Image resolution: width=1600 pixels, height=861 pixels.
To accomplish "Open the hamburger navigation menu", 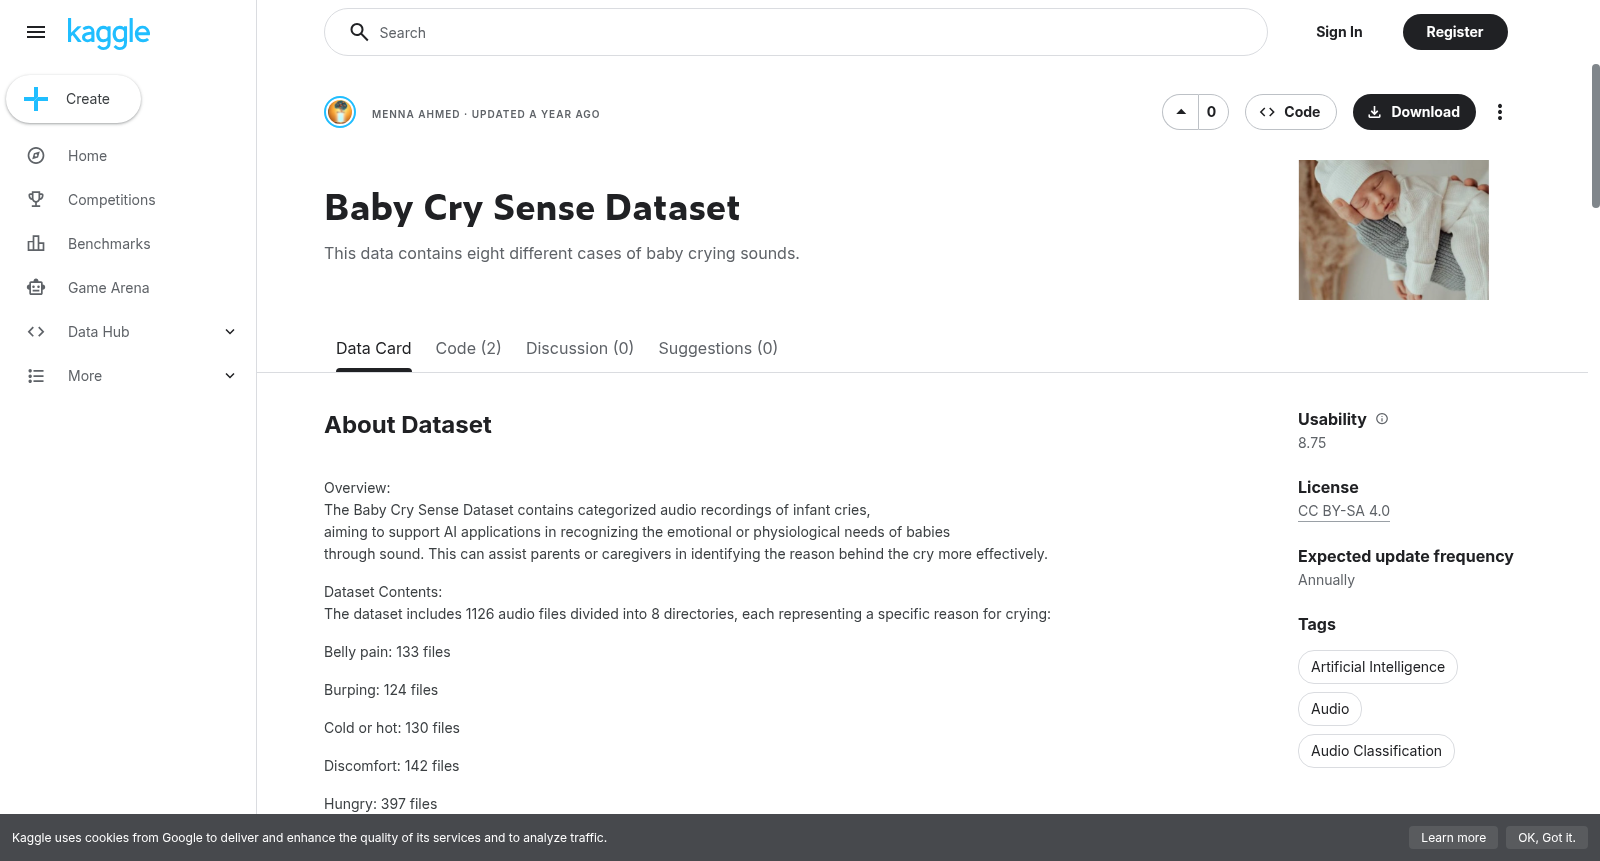I will (x=36, y=32).
